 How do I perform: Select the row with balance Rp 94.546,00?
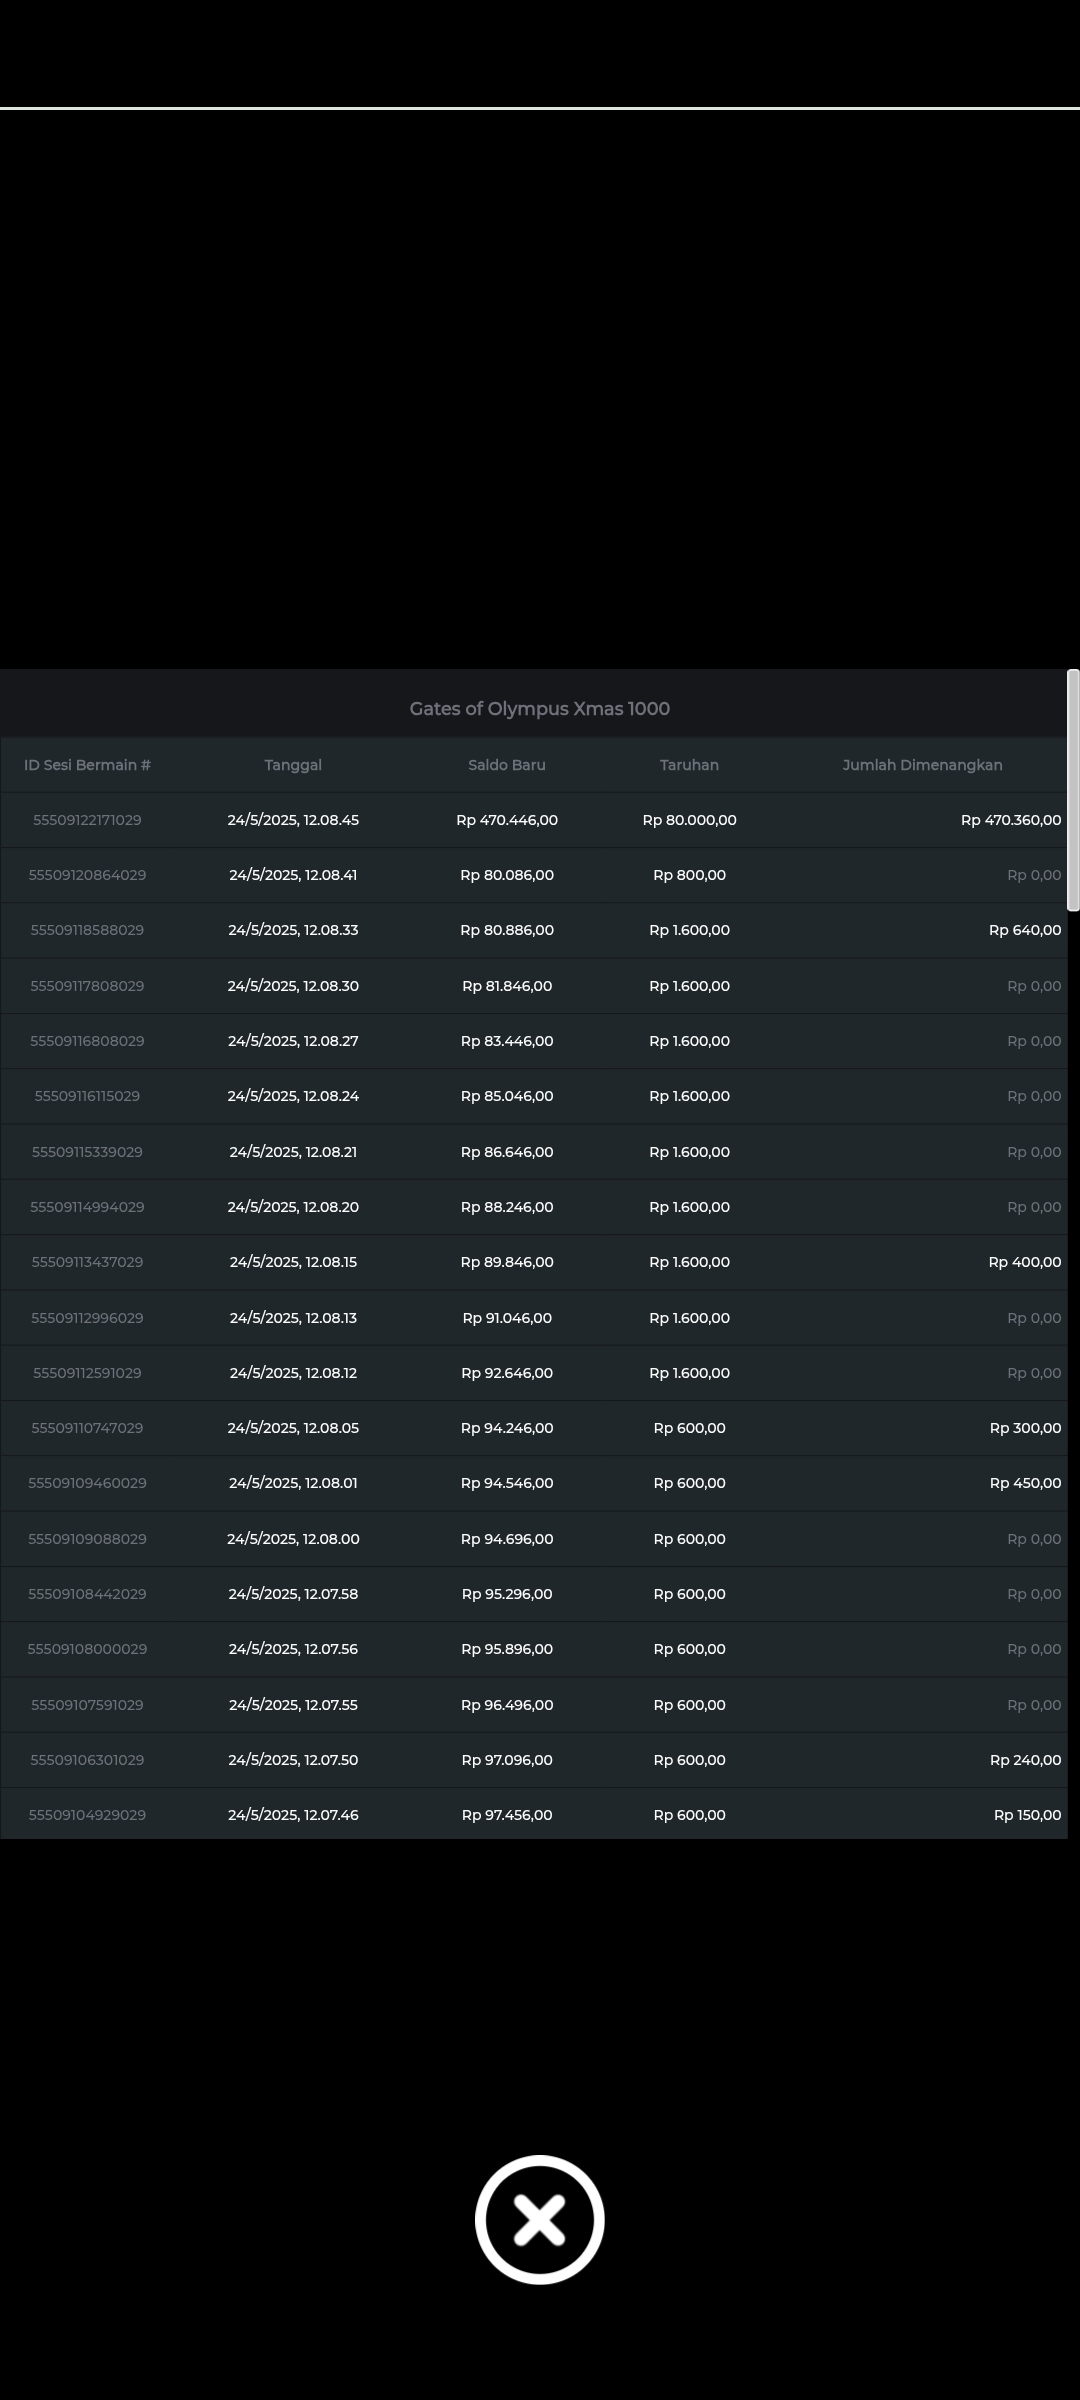pos(534,1483)
